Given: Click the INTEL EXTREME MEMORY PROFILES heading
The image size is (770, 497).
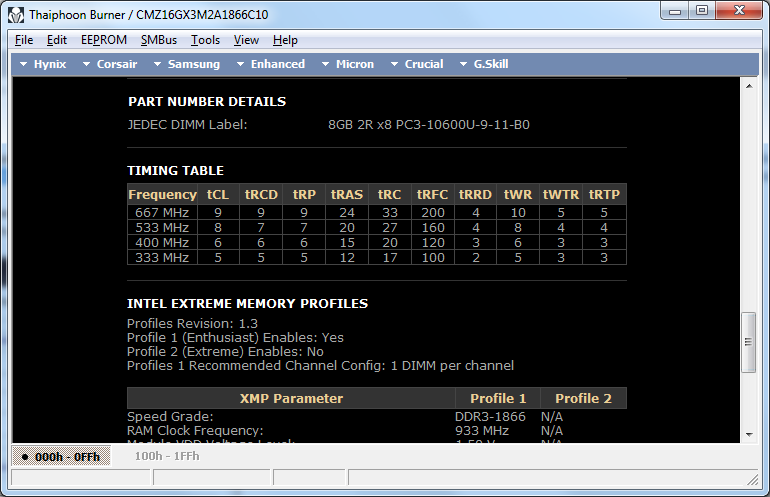Looking at the screenshot, I should [248, 304].
